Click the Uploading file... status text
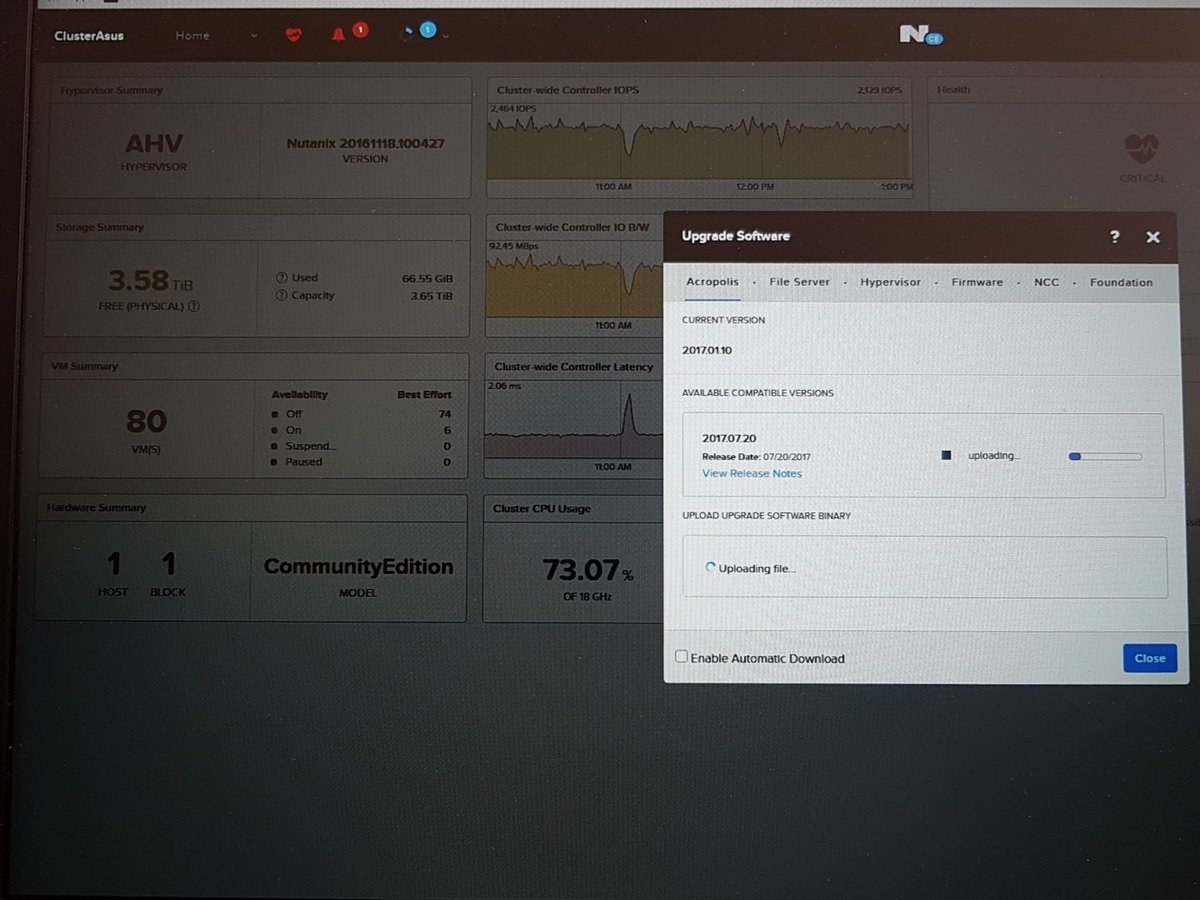The image size is (1200, 900). 757,568
